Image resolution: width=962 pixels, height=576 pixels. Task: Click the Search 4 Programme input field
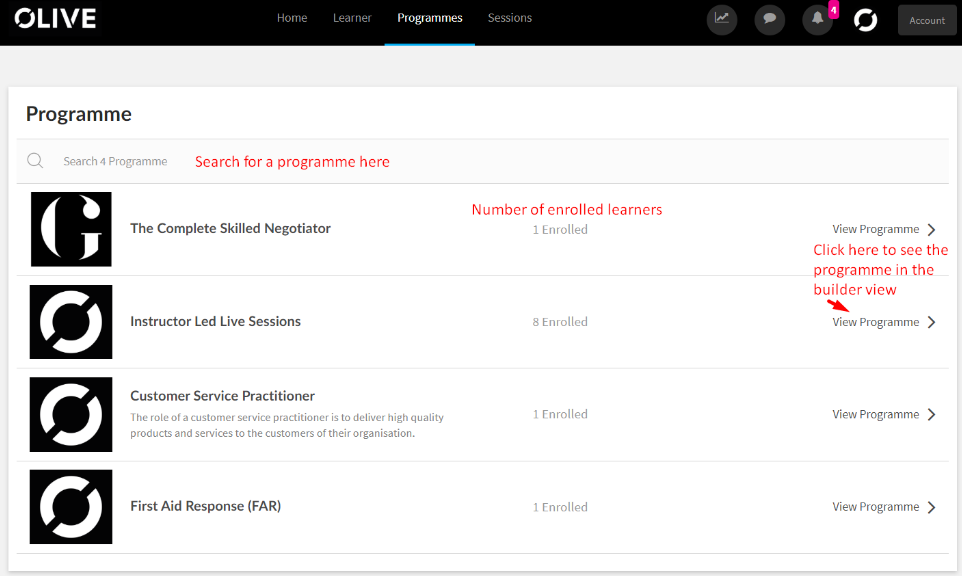click(x=115, y=160)
